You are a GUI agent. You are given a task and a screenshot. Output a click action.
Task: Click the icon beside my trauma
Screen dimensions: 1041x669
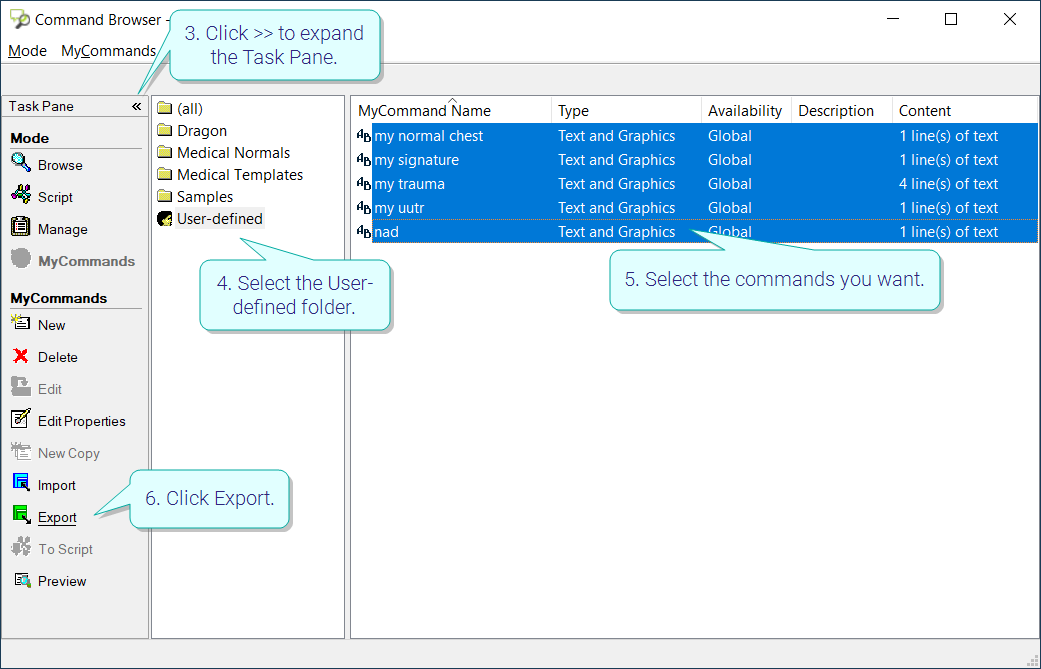[364, 184]
